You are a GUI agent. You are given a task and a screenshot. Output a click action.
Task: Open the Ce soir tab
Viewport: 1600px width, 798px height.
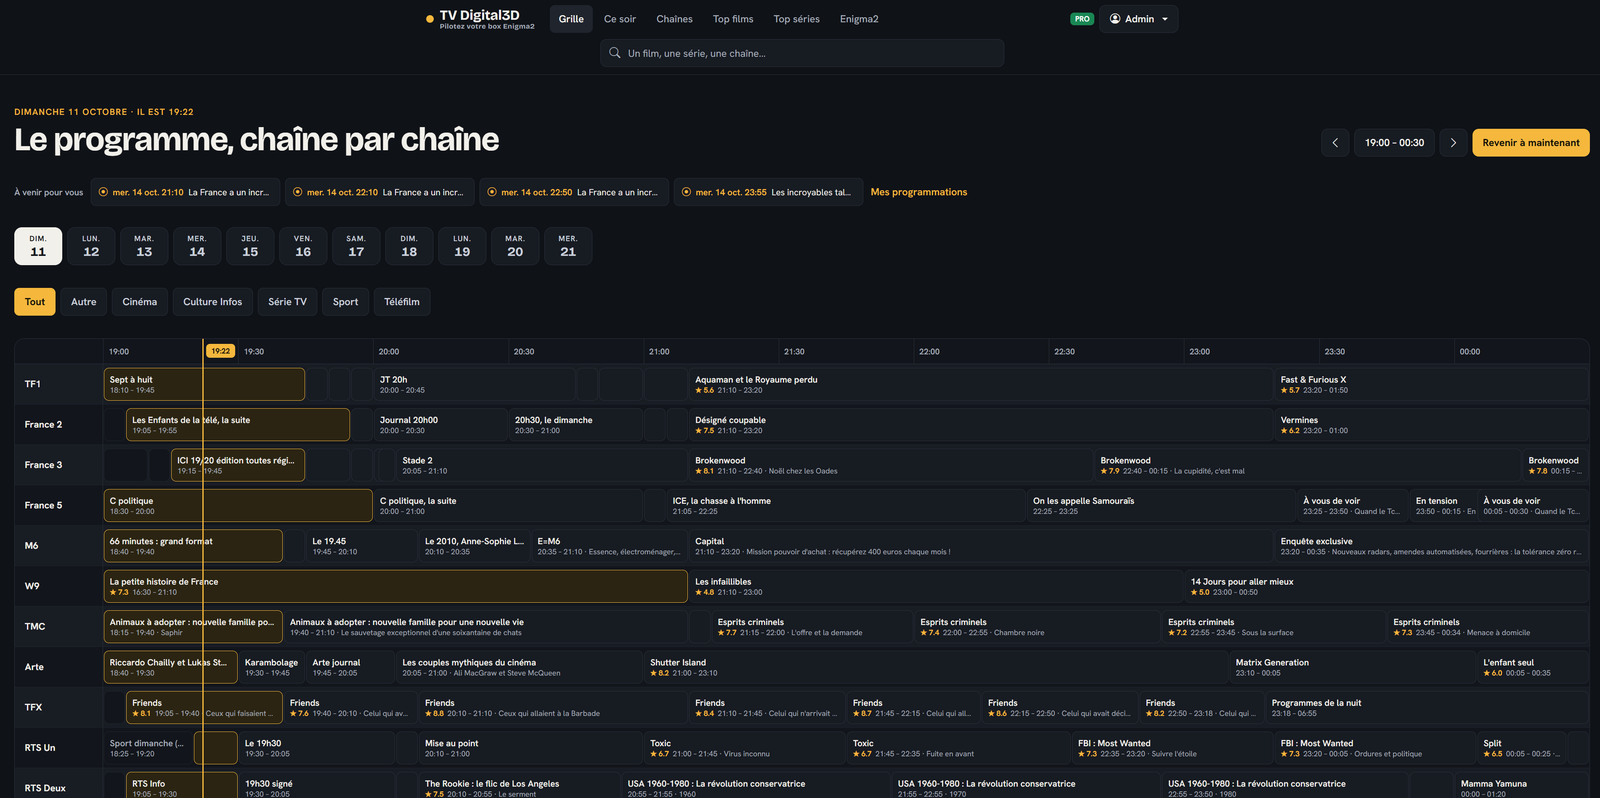click(620, 19)
